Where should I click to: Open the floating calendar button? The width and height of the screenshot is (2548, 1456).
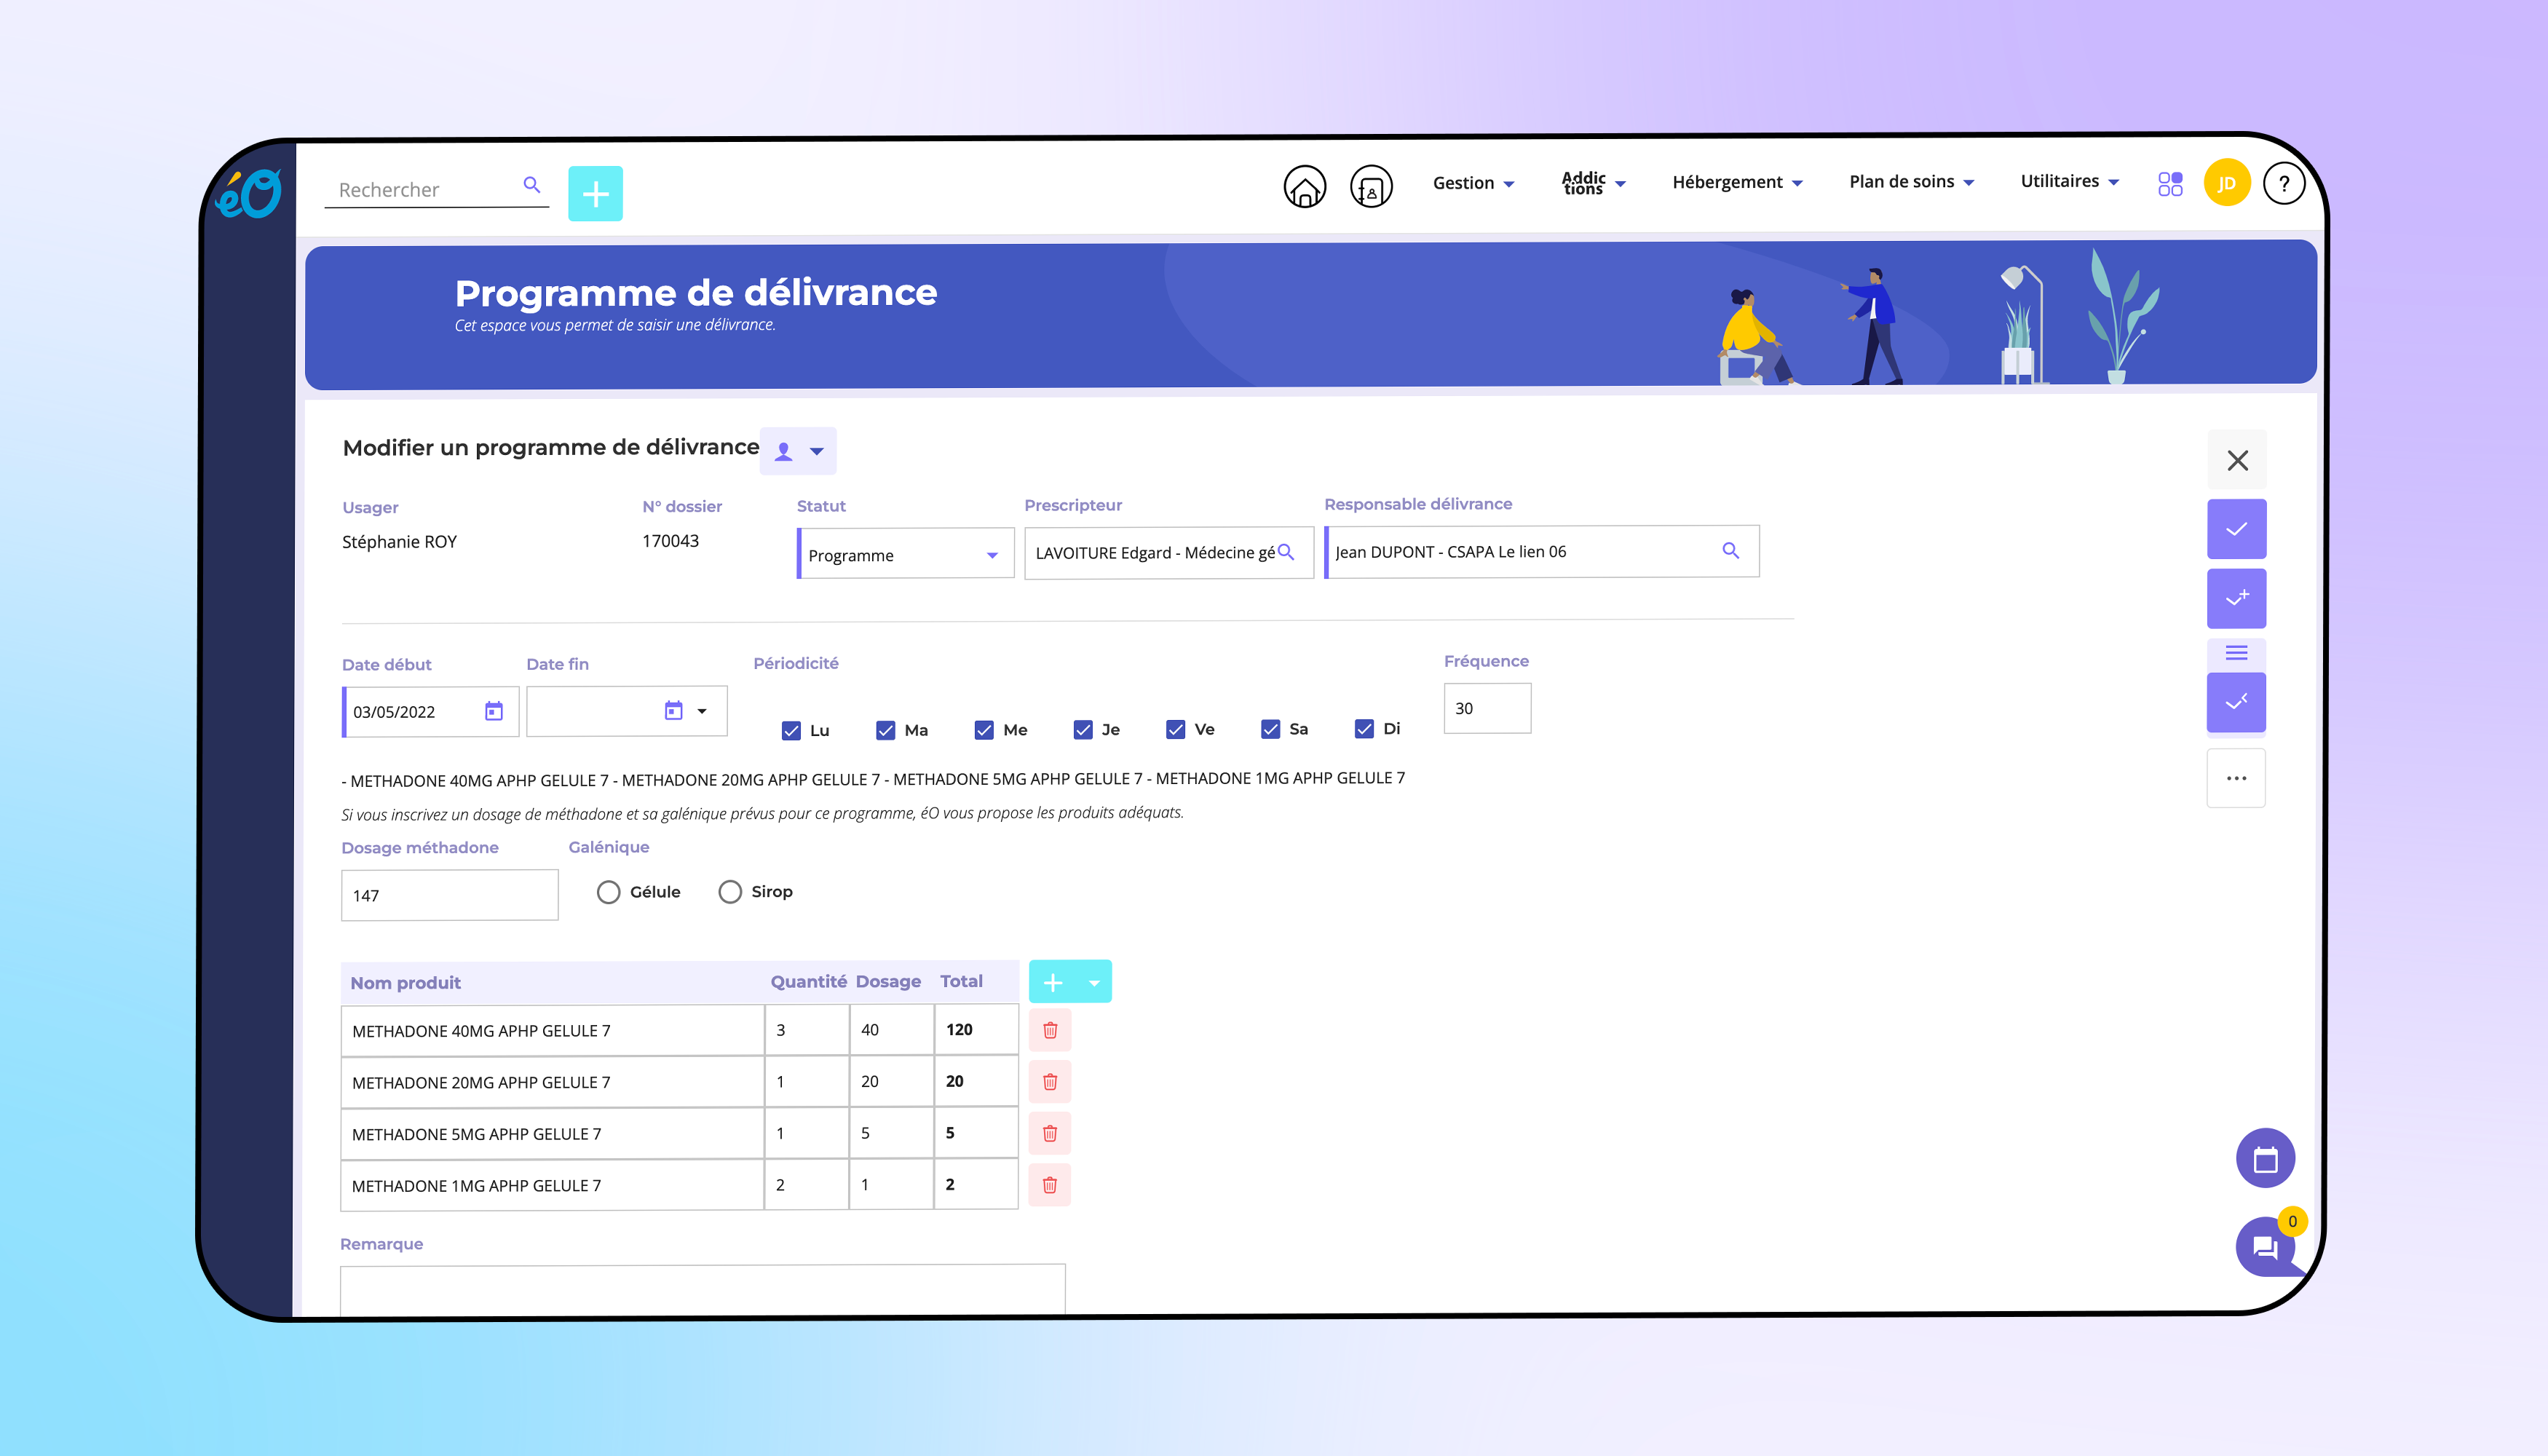pos(2265,1159)
